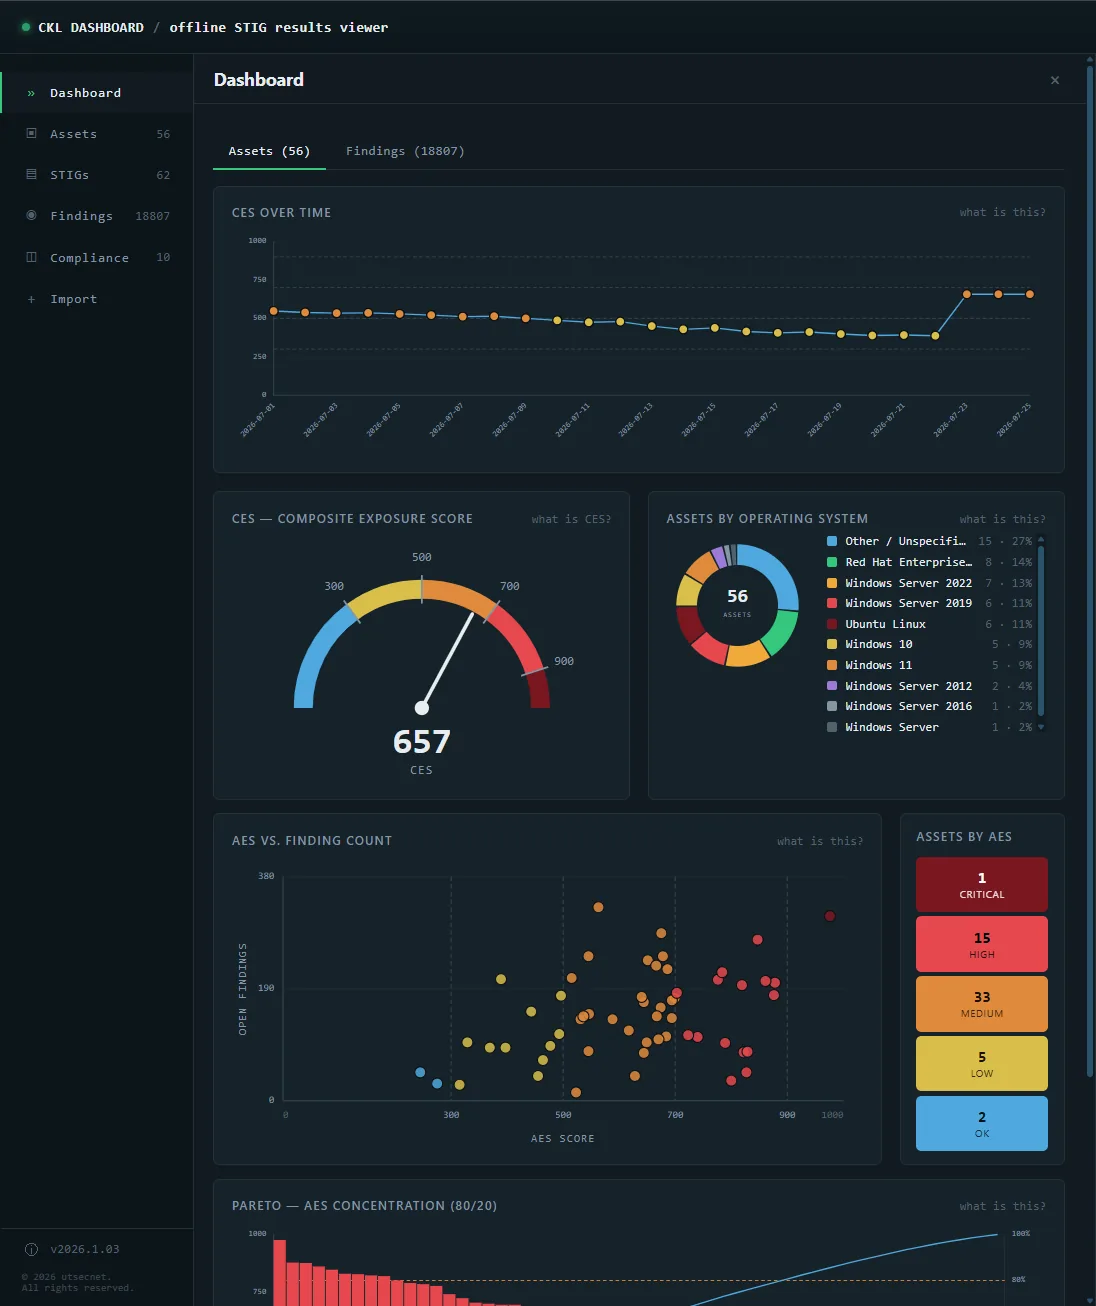Navigate to Findings in the sidebar
This screenshot has height=1306, width=1096.
coord(97,216)
